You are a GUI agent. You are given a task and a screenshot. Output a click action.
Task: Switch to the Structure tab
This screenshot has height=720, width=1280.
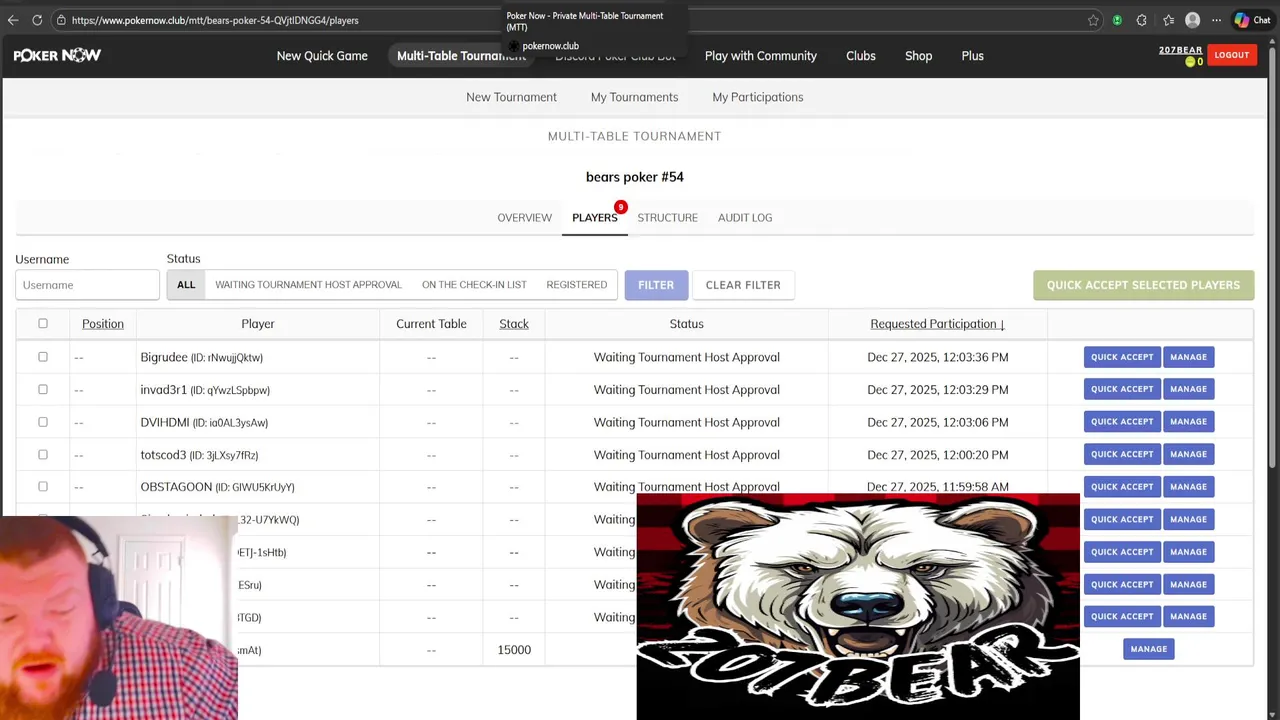(x=668, y=217)
